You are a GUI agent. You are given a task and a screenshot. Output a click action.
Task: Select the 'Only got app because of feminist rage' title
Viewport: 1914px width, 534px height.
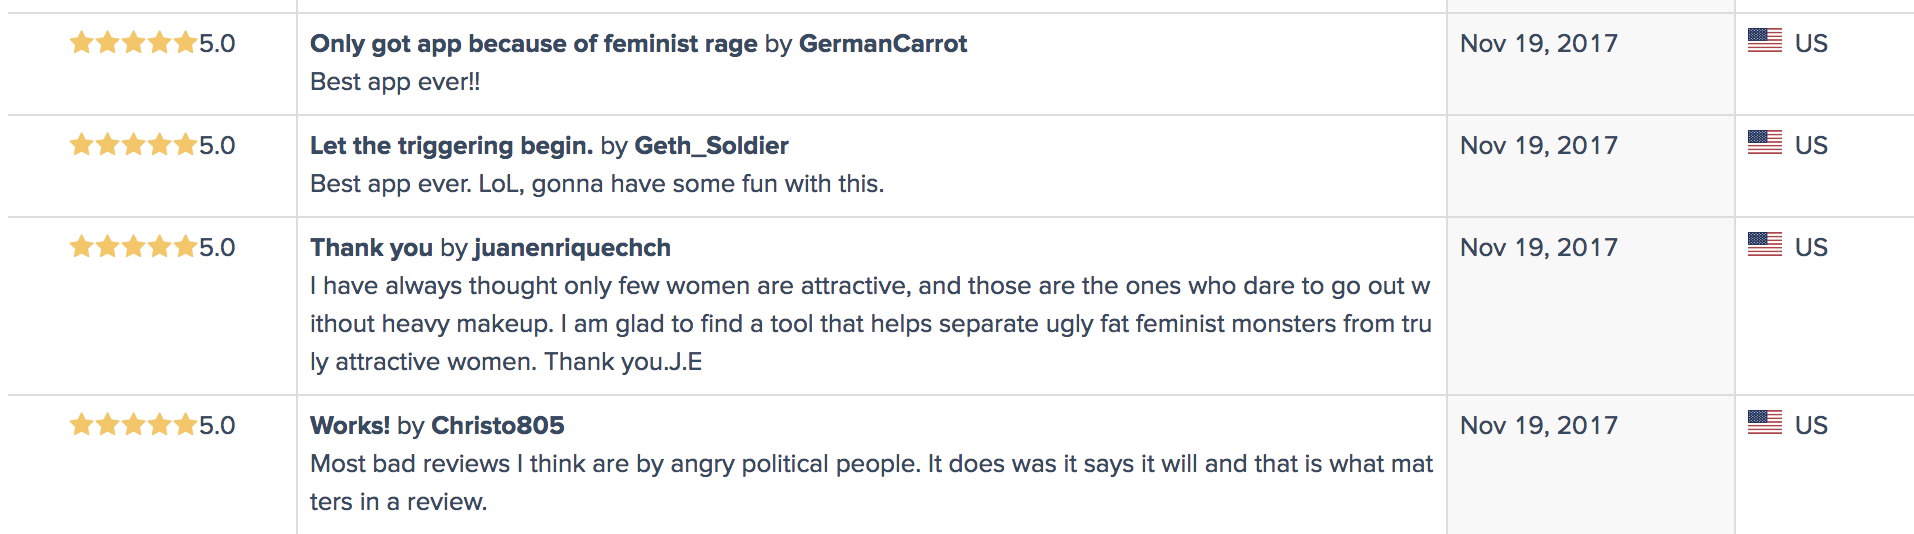tap(533, 44)
